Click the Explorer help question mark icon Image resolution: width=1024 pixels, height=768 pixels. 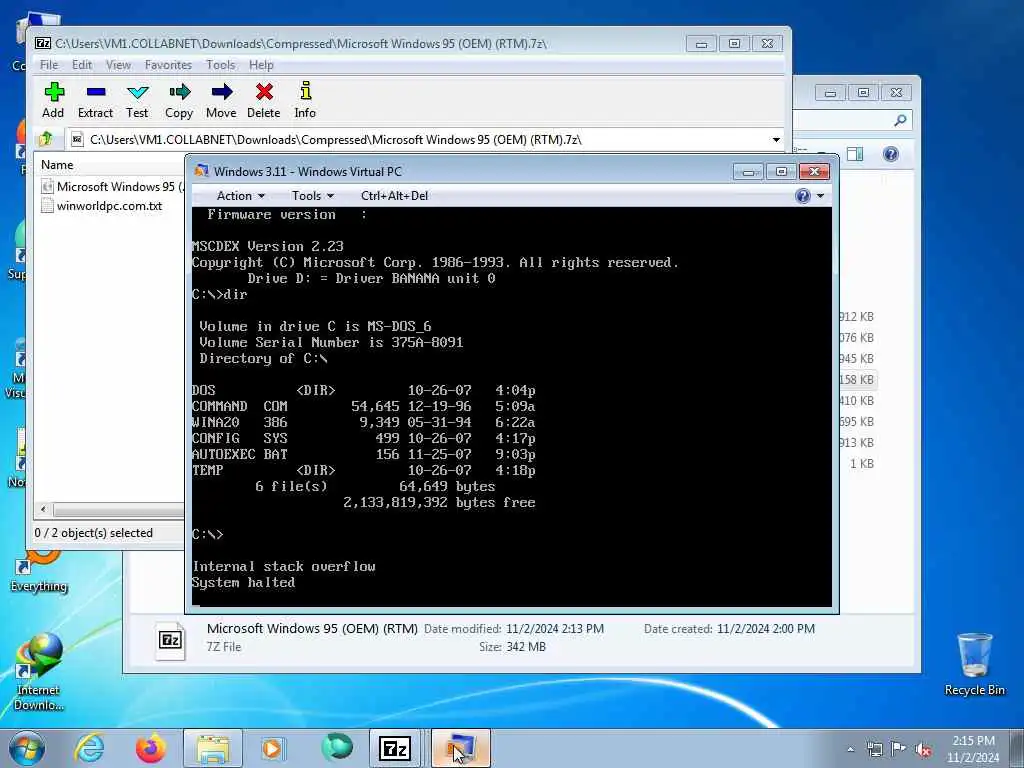click(x=891, y=154)
